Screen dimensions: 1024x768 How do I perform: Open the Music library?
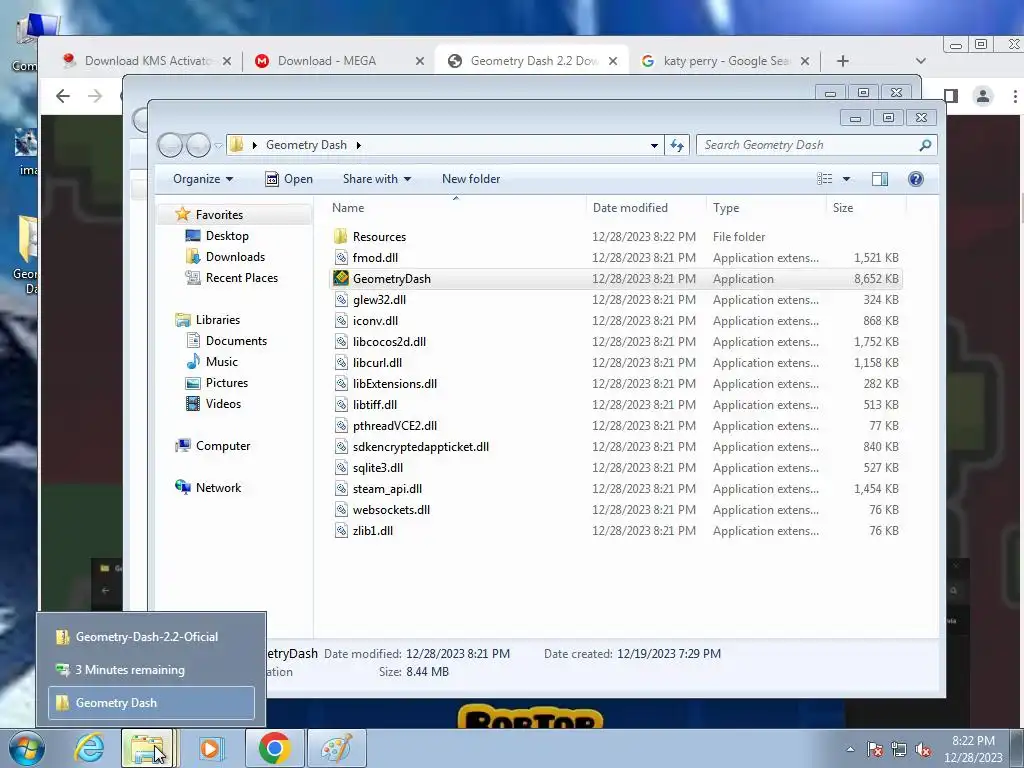tap(221, 362)
